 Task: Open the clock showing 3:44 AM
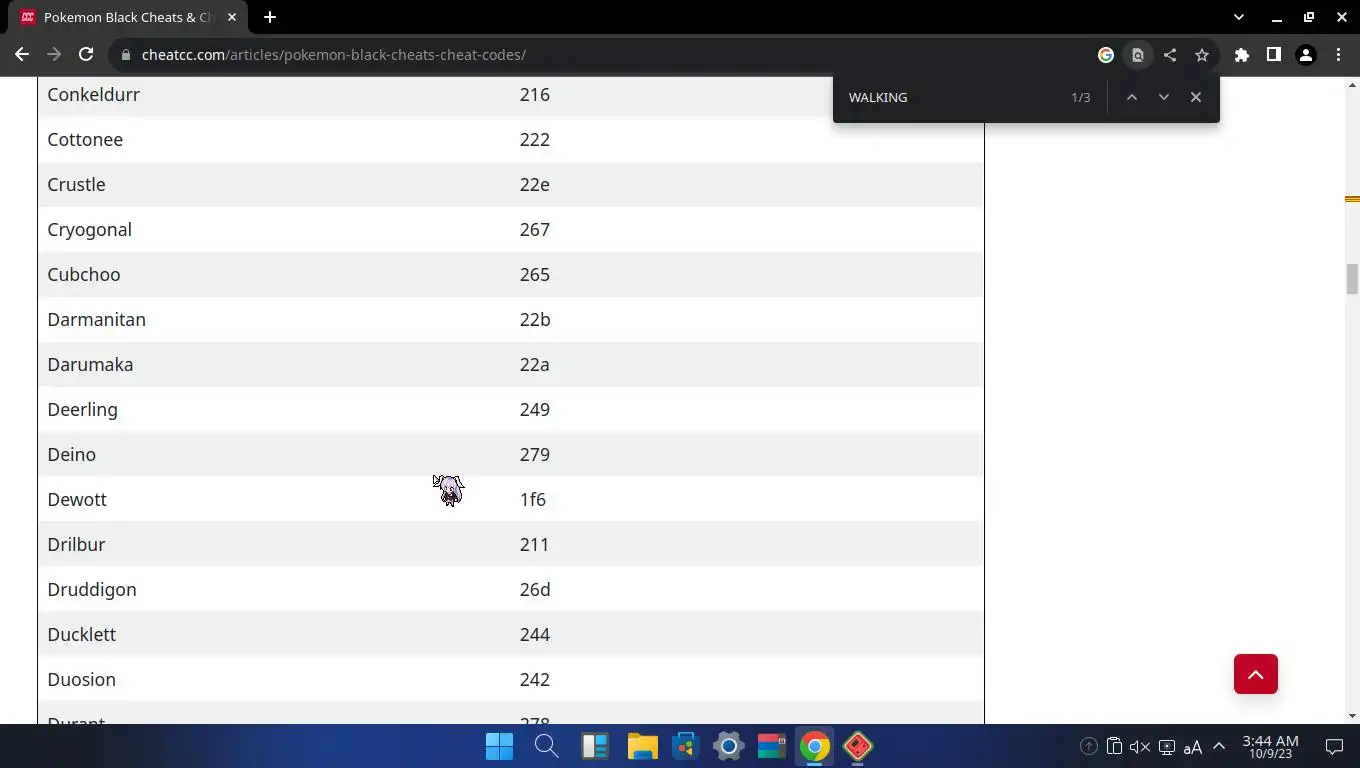1271,747
